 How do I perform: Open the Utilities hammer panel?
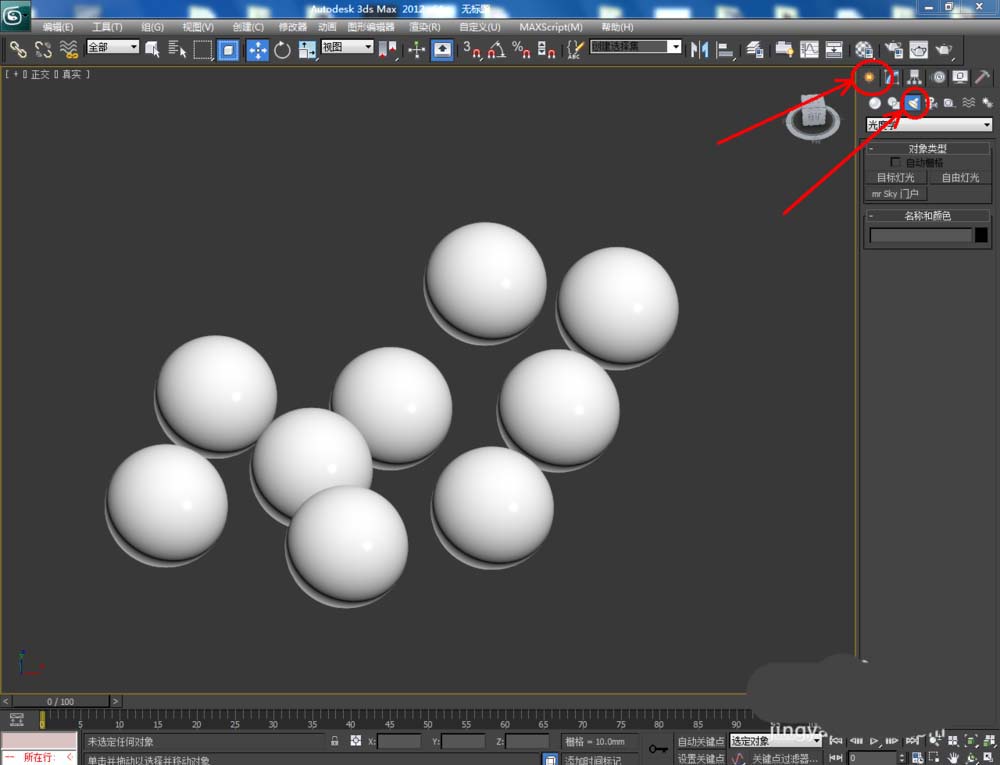click(x=982, y=77)
